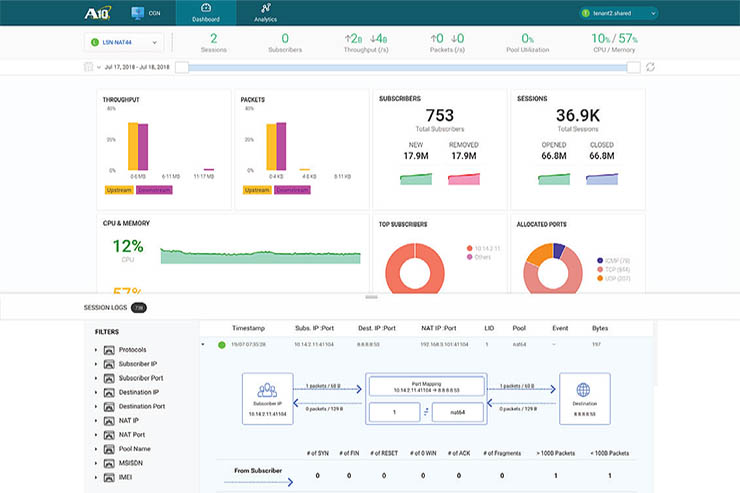Click the calendar icon beside the date range
This screenshot has width=740, height=493.
[88, 67]
